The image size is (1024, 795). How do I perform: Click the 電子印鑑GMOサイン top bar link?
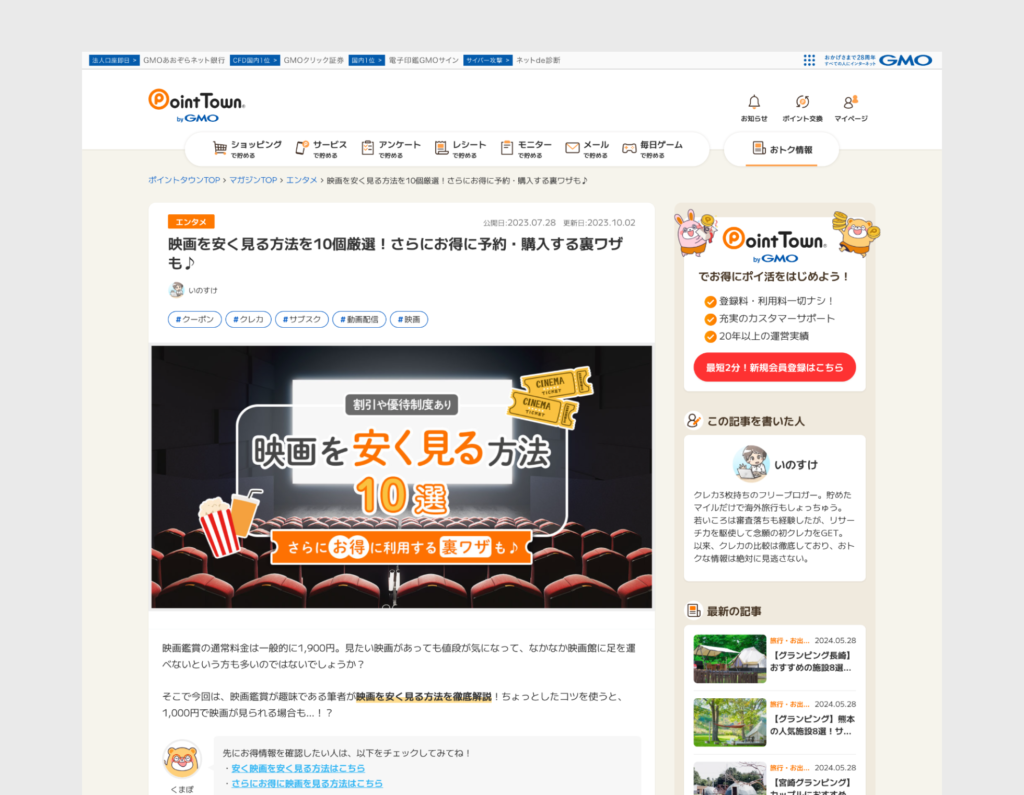pos(424,60)
